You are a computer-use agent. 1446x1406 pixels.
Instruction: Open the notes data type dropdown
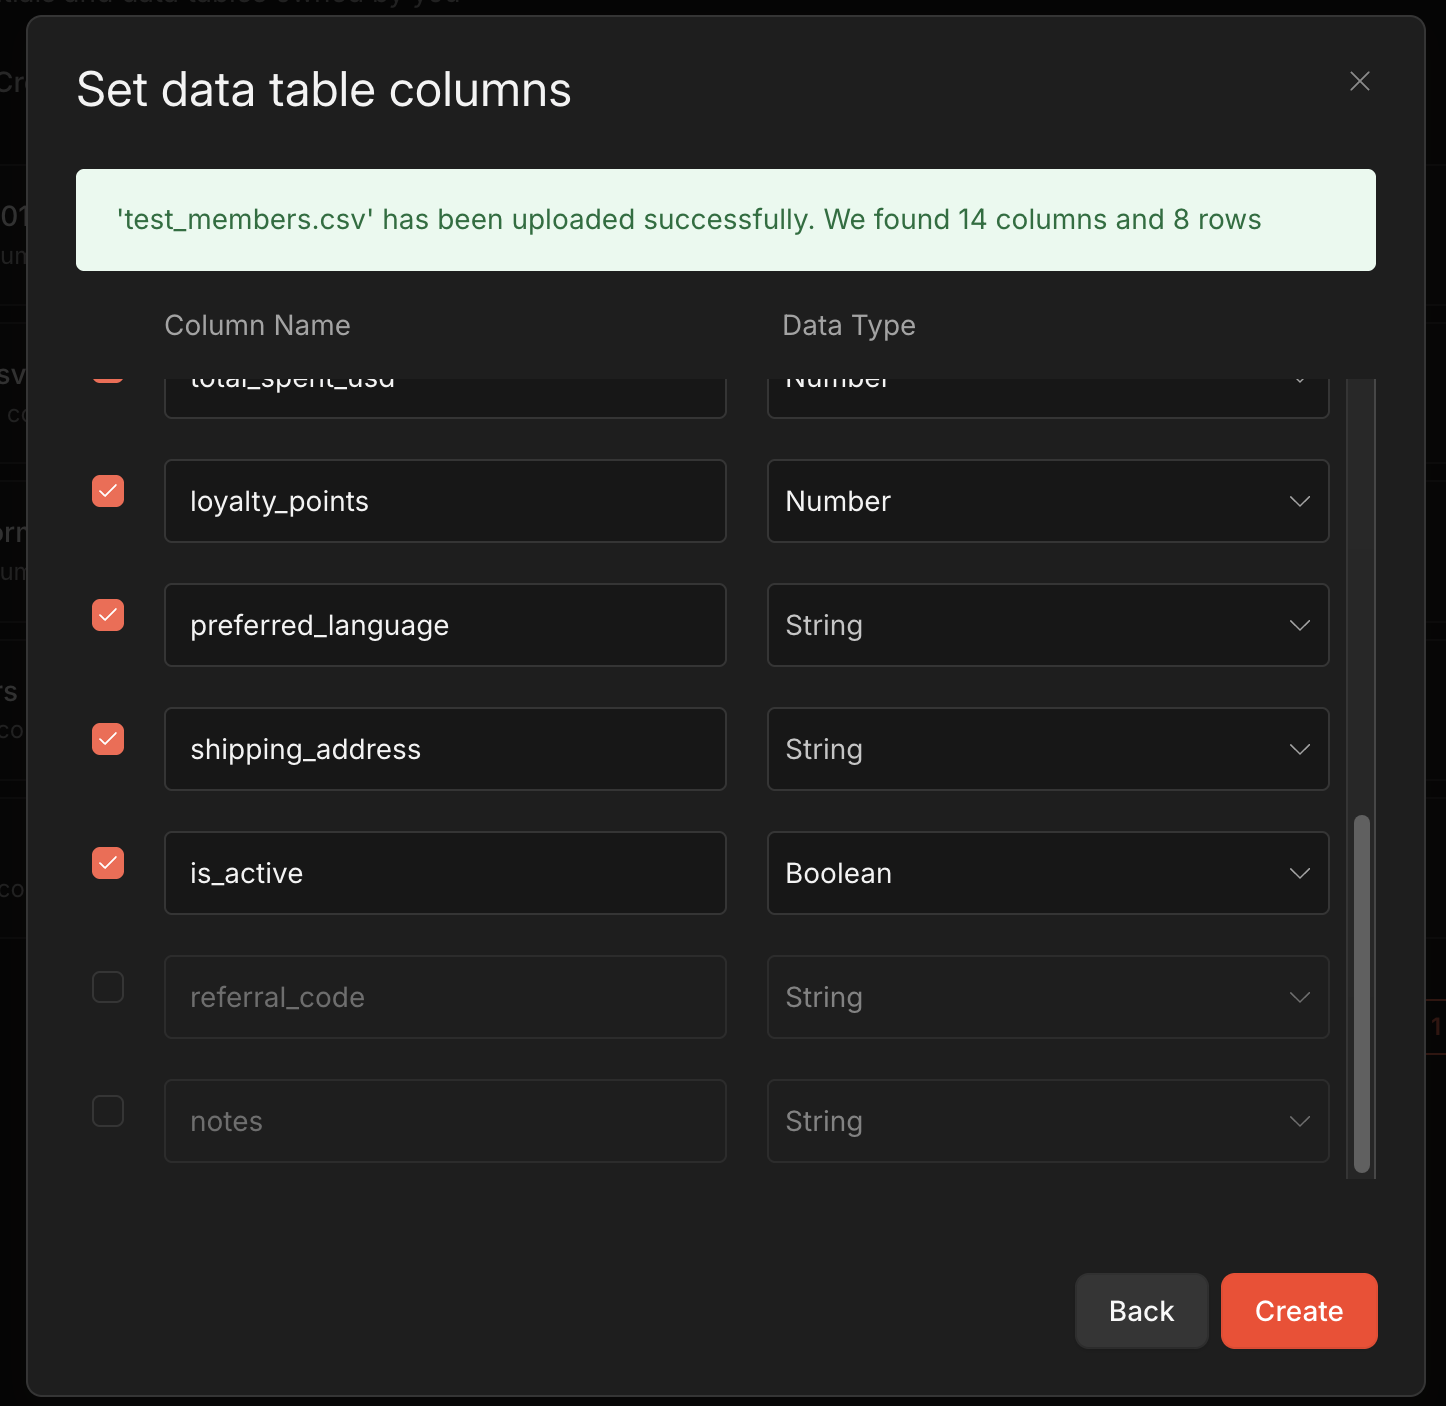coord(1047,1121)
